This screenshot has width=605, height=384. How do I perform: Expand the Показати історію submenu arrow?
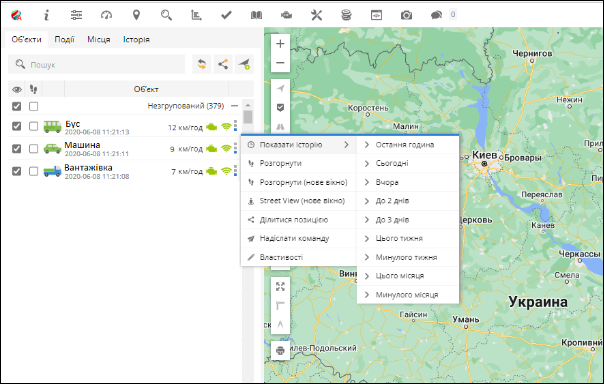coord(346,145)
